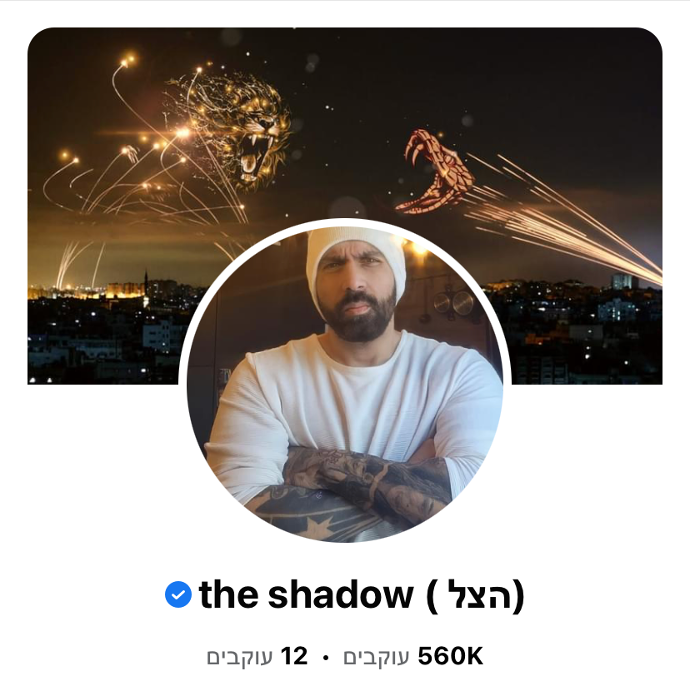Click the blue verified checkmark badge
Image resolution: width=690 pixels, height=696 pixels.
(178, 594)
